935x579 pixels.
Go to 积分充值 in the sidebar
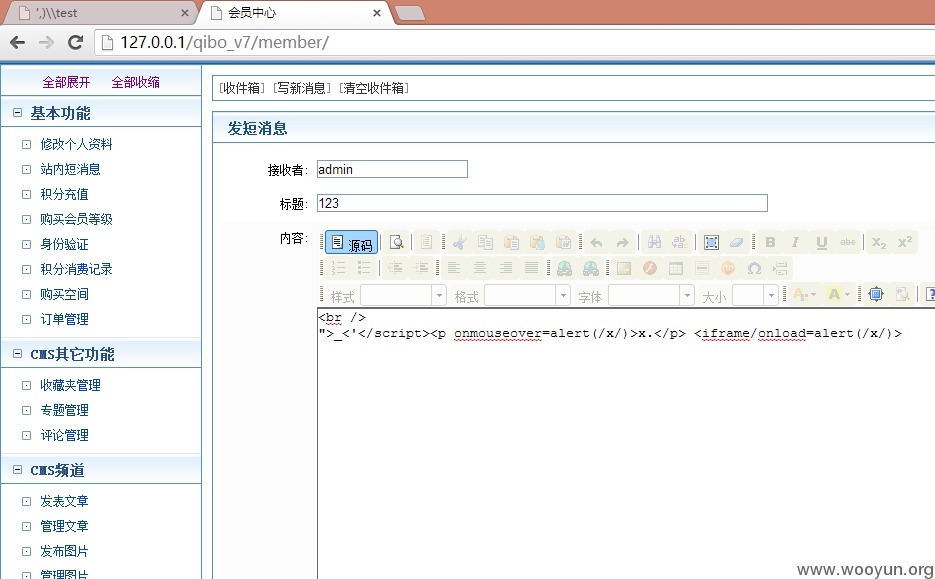click(x=64, y=194)
